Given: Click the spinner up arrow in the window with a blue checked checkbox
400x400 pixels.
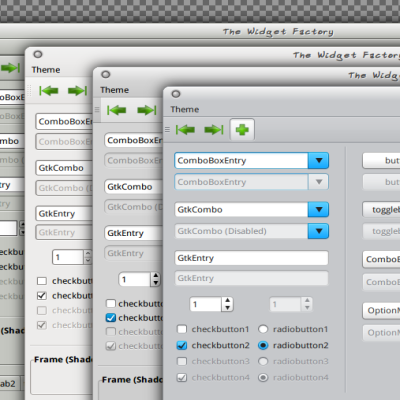Looking at the screenshot, I should [x=155, y=276].
